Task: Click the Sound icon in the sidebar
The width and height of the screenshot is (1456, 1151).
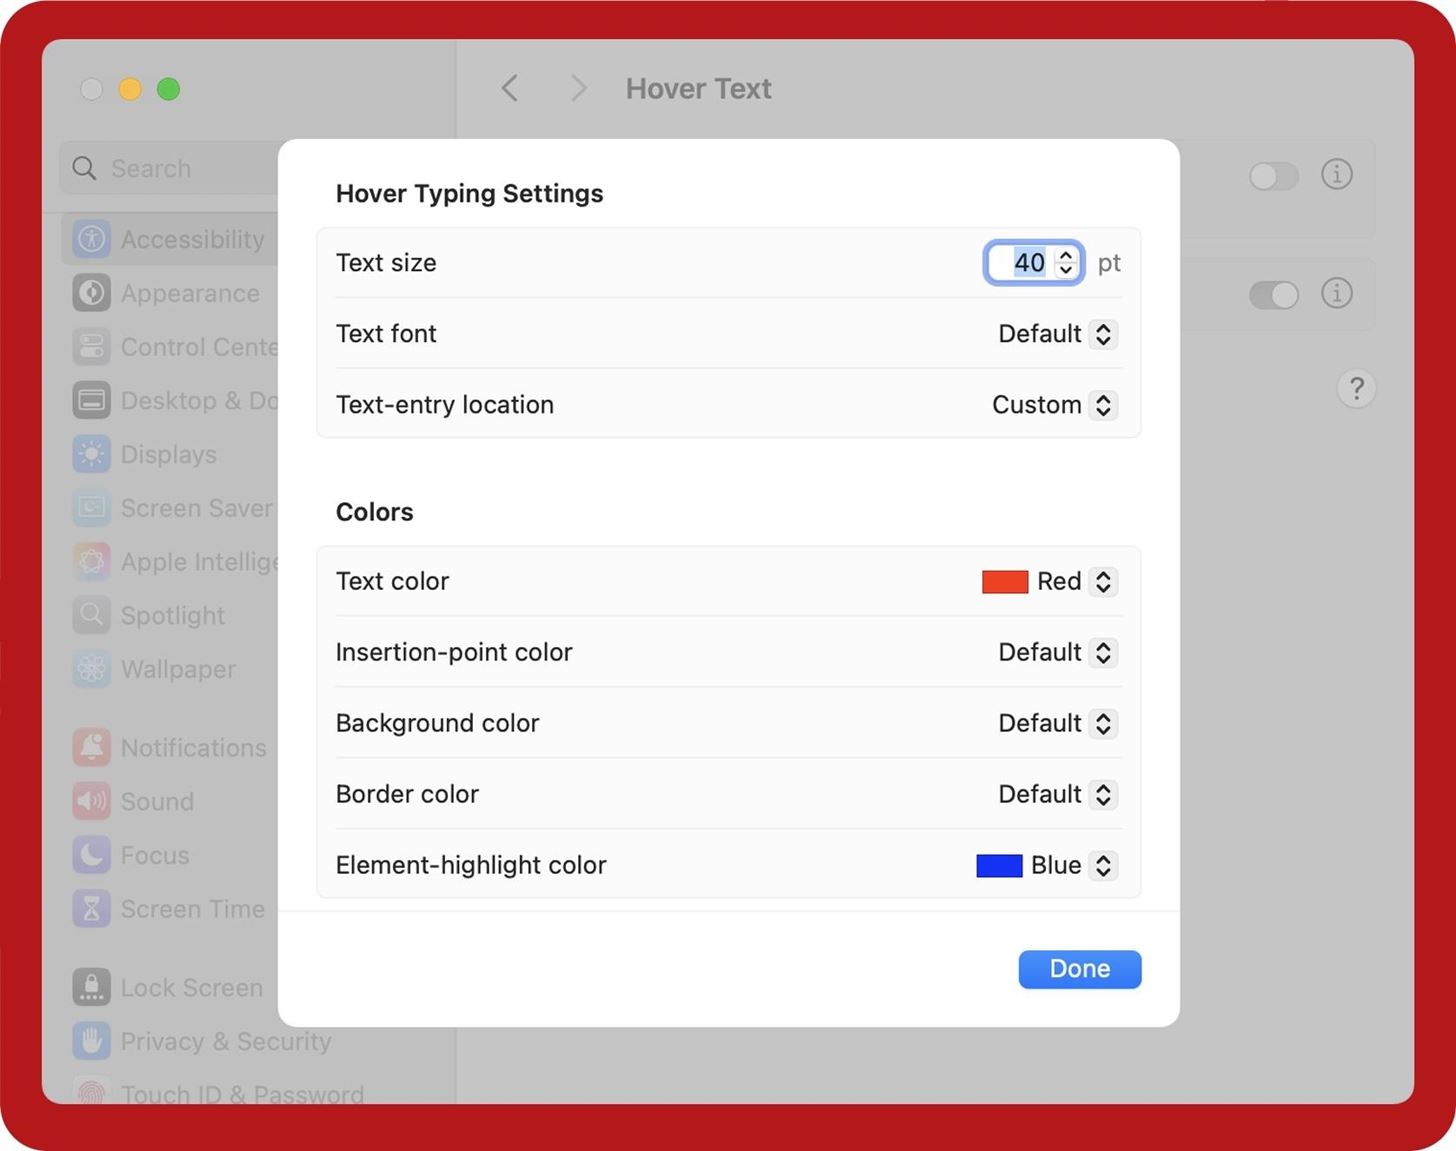Action: click(91, 801)
